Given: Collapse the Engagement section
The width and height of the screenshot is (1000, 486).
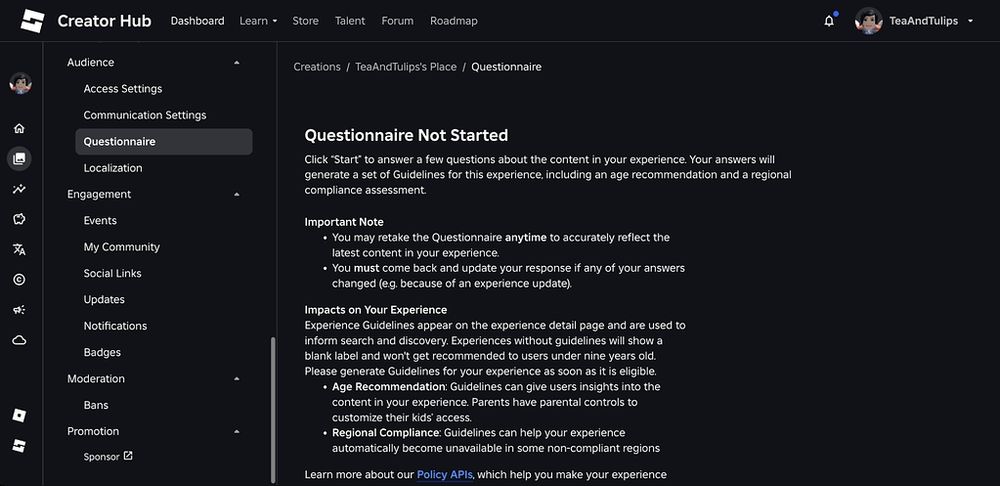Looking at the screenshot, I should pyautogui.click(x=237, y=194).
